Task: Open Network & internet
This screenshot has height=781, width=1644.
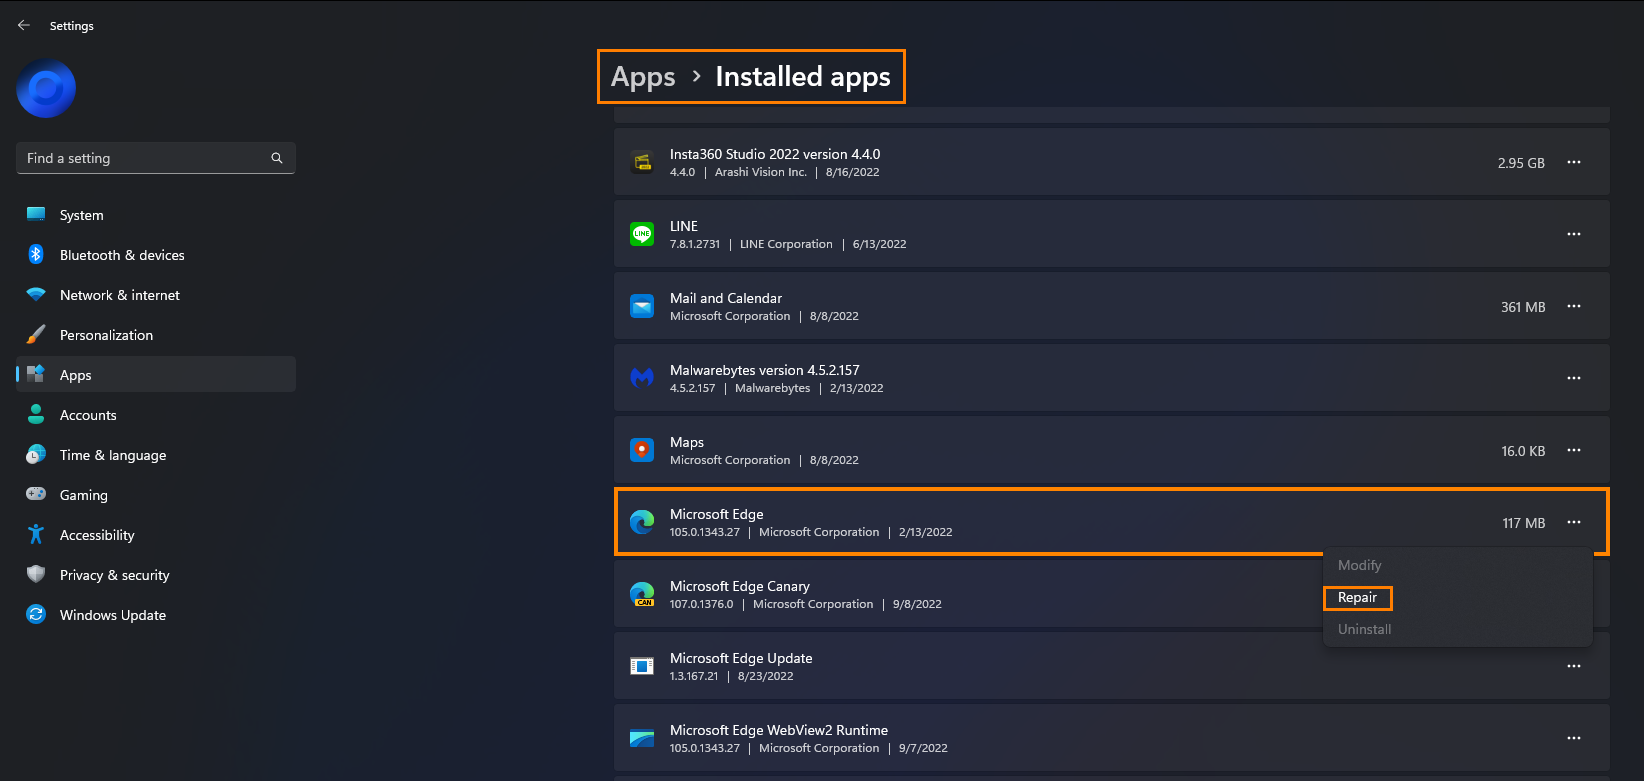Action: 156,295
